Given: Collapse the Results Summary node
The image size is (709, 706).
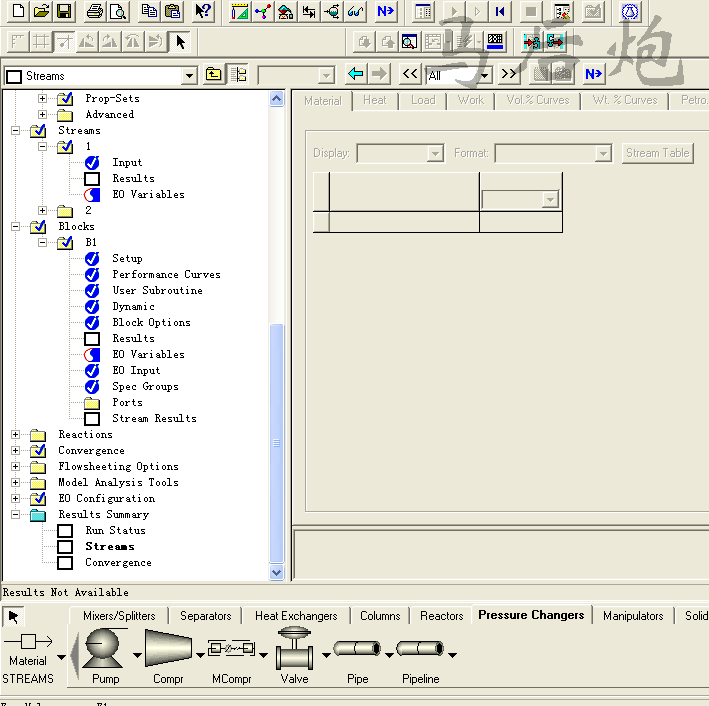Looking at the screenshot, I should pos(15,515).
